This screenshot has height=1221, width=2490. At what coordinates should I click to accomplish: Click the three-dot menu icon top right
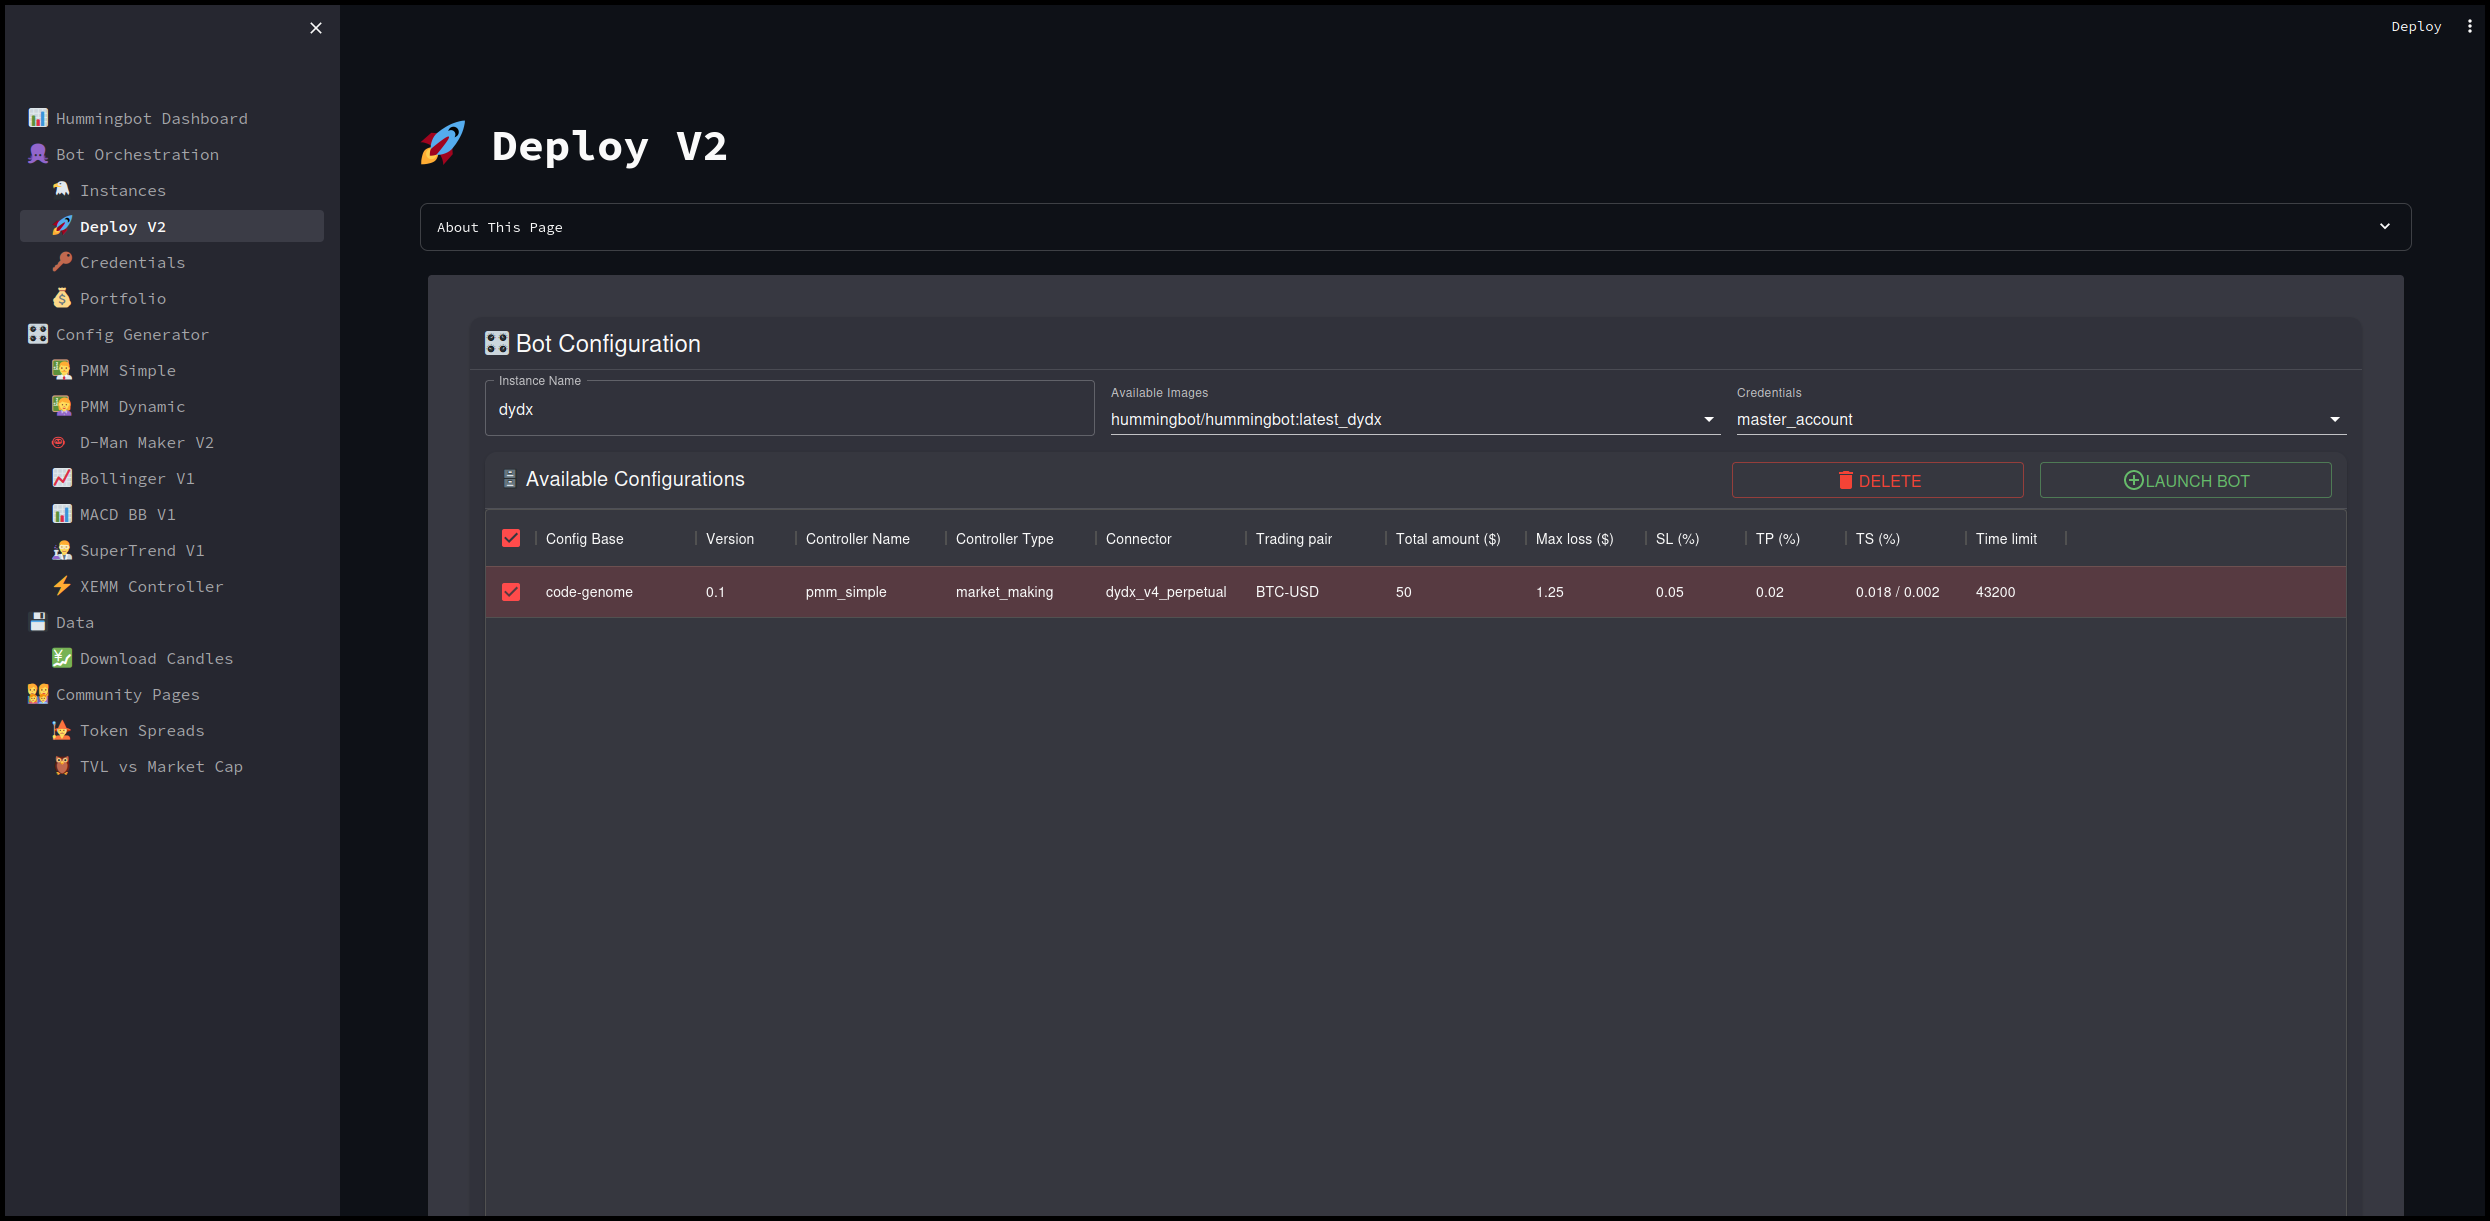coord(2469,27)
